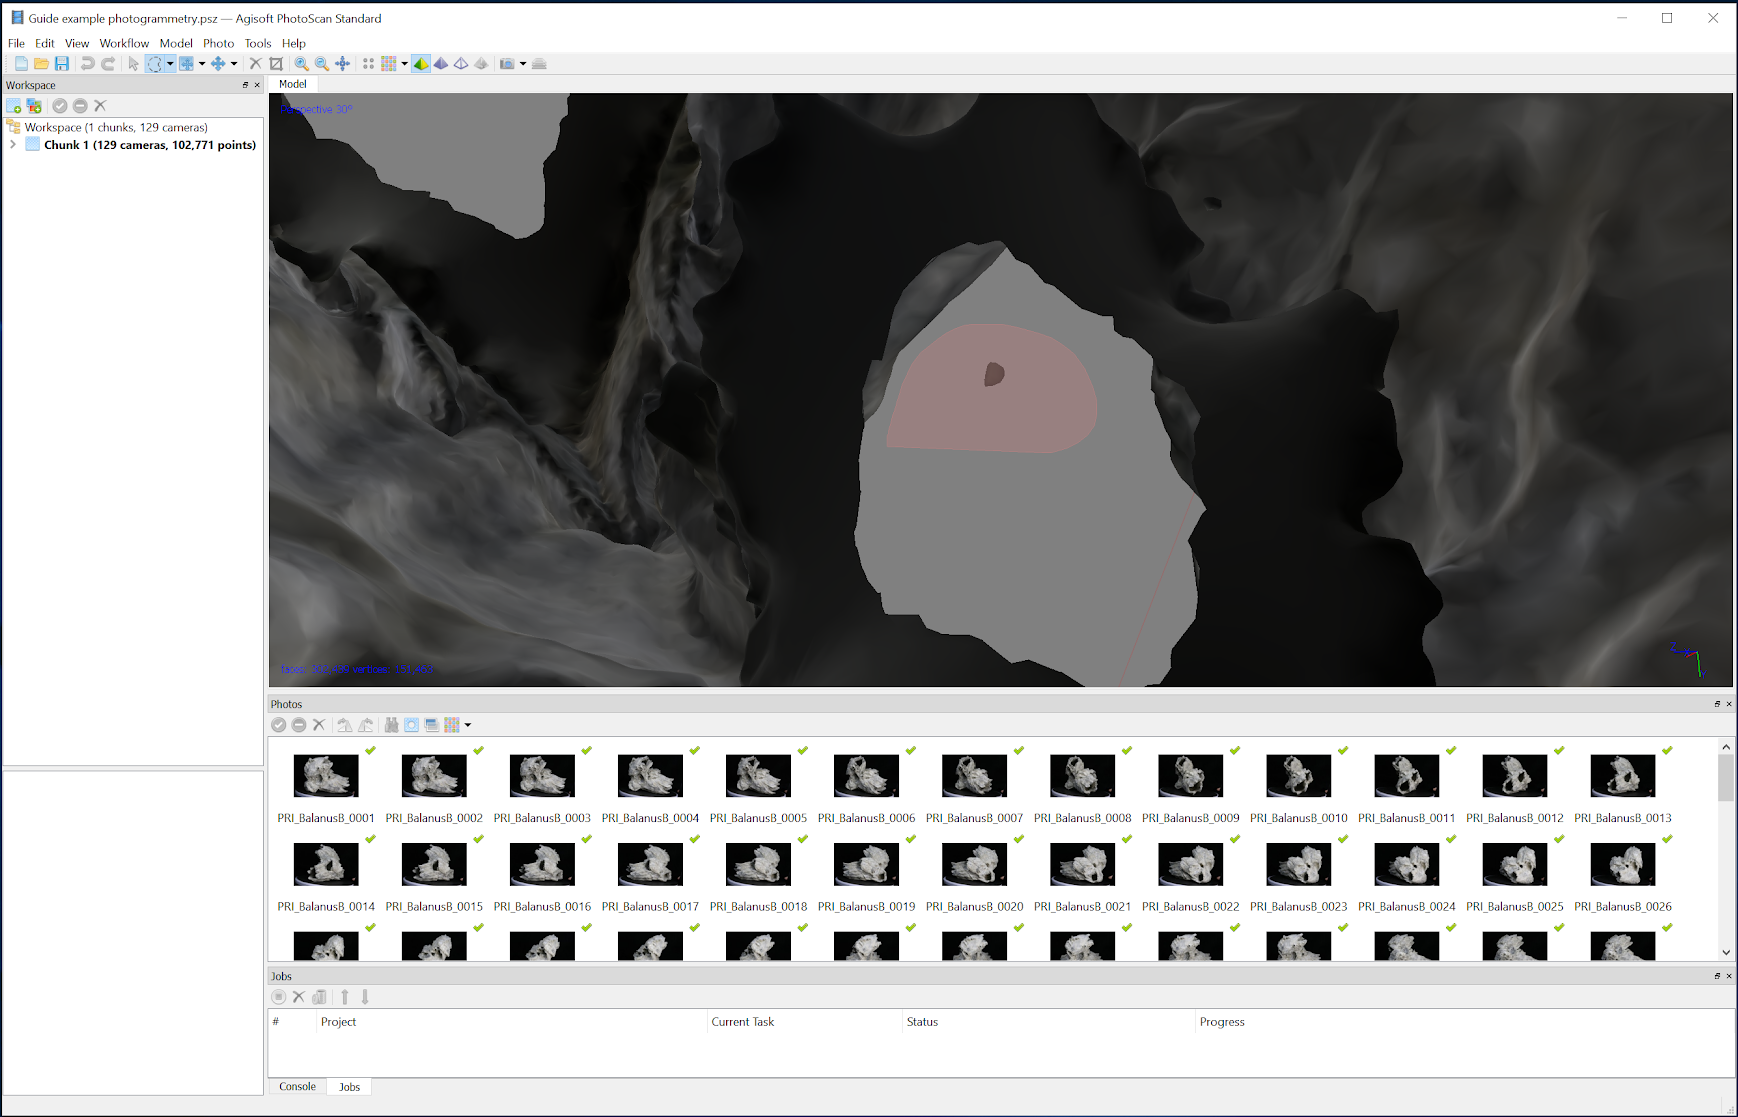1738x1117 pixels.
Task: Open the File menu
Action: click(x=16, y=43)
